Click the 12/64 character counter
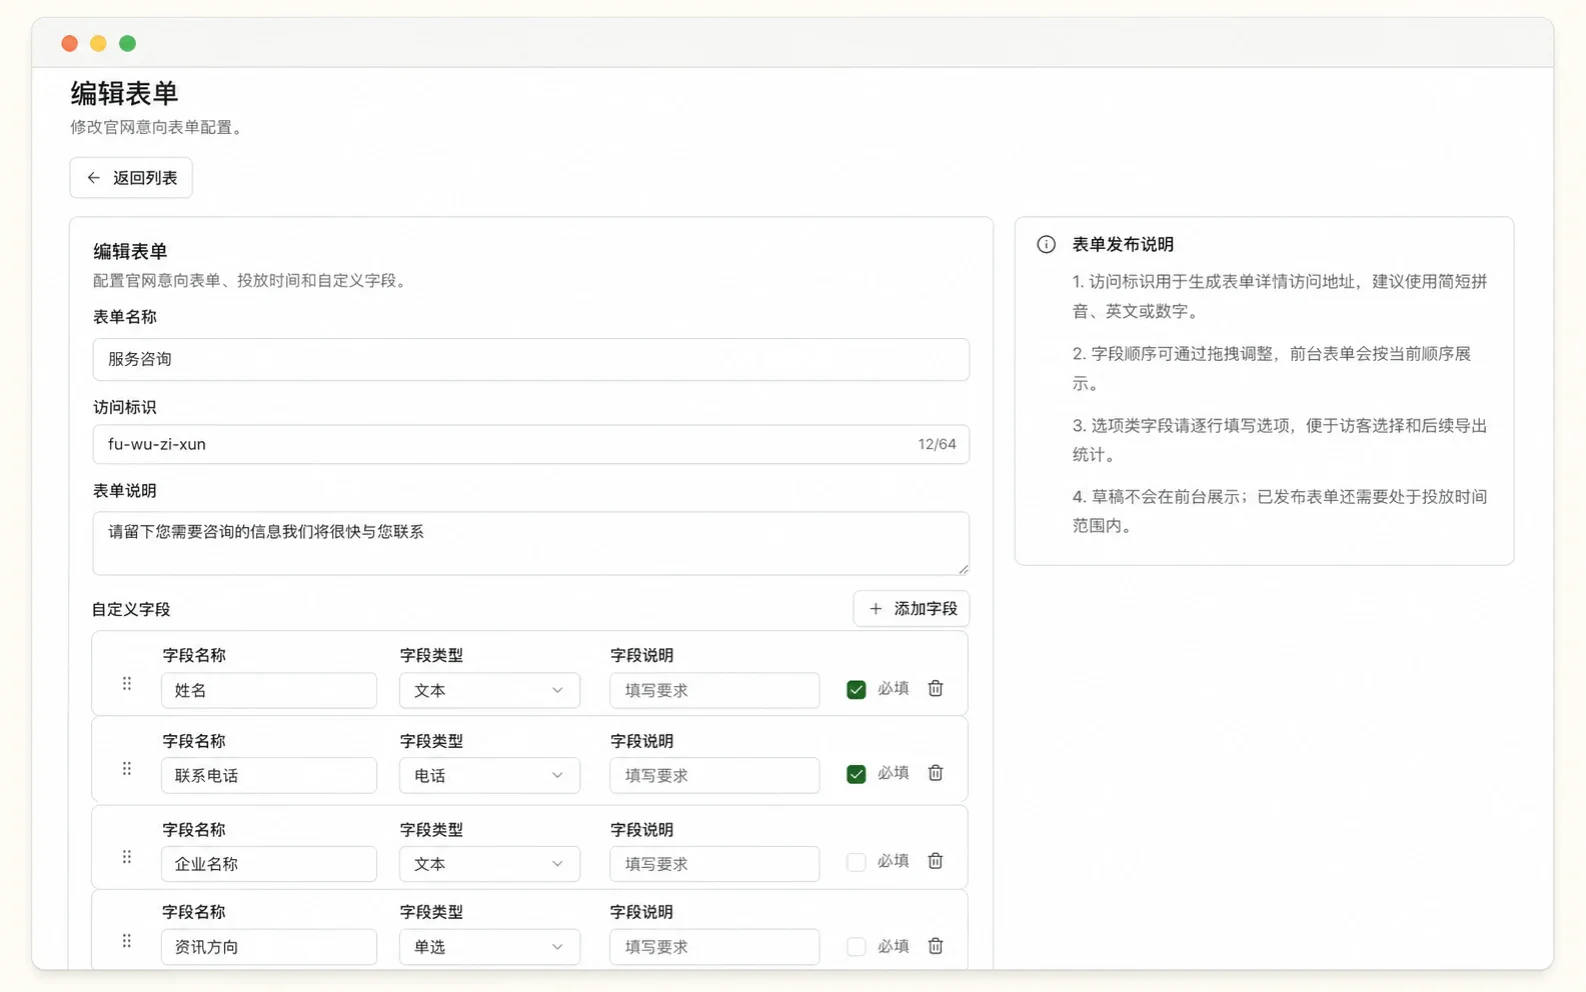The width and height of the screenshot is (1586, 992). tap(937, 444)
